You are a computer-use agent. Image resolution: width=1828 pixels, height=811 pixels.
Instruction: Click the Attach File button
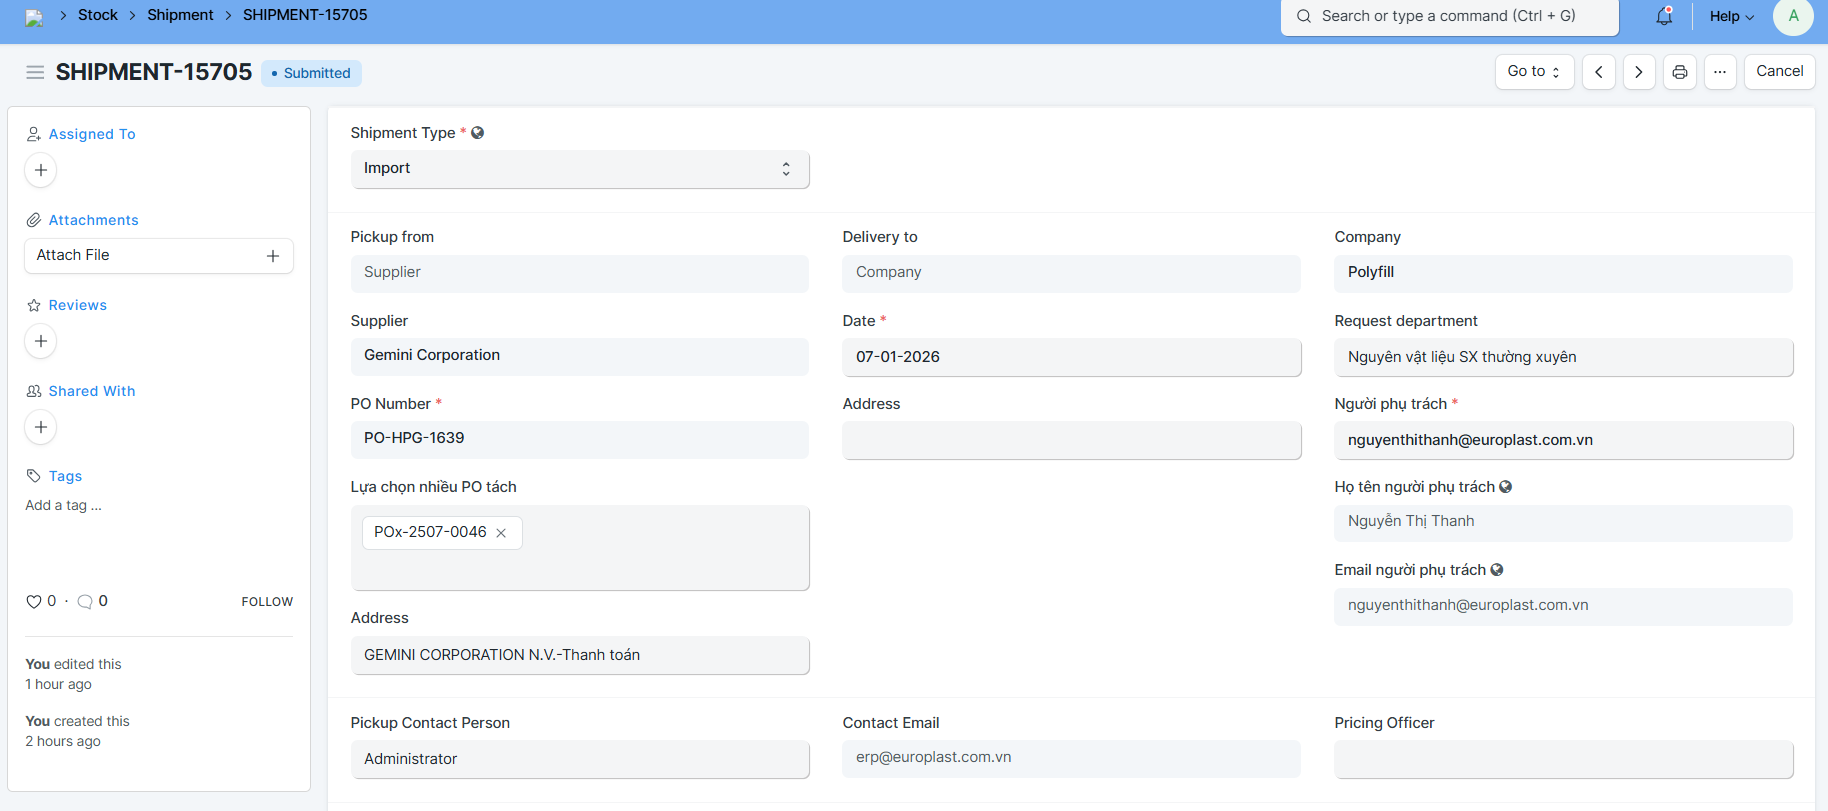pyautogui.click(x=158, y=256)
